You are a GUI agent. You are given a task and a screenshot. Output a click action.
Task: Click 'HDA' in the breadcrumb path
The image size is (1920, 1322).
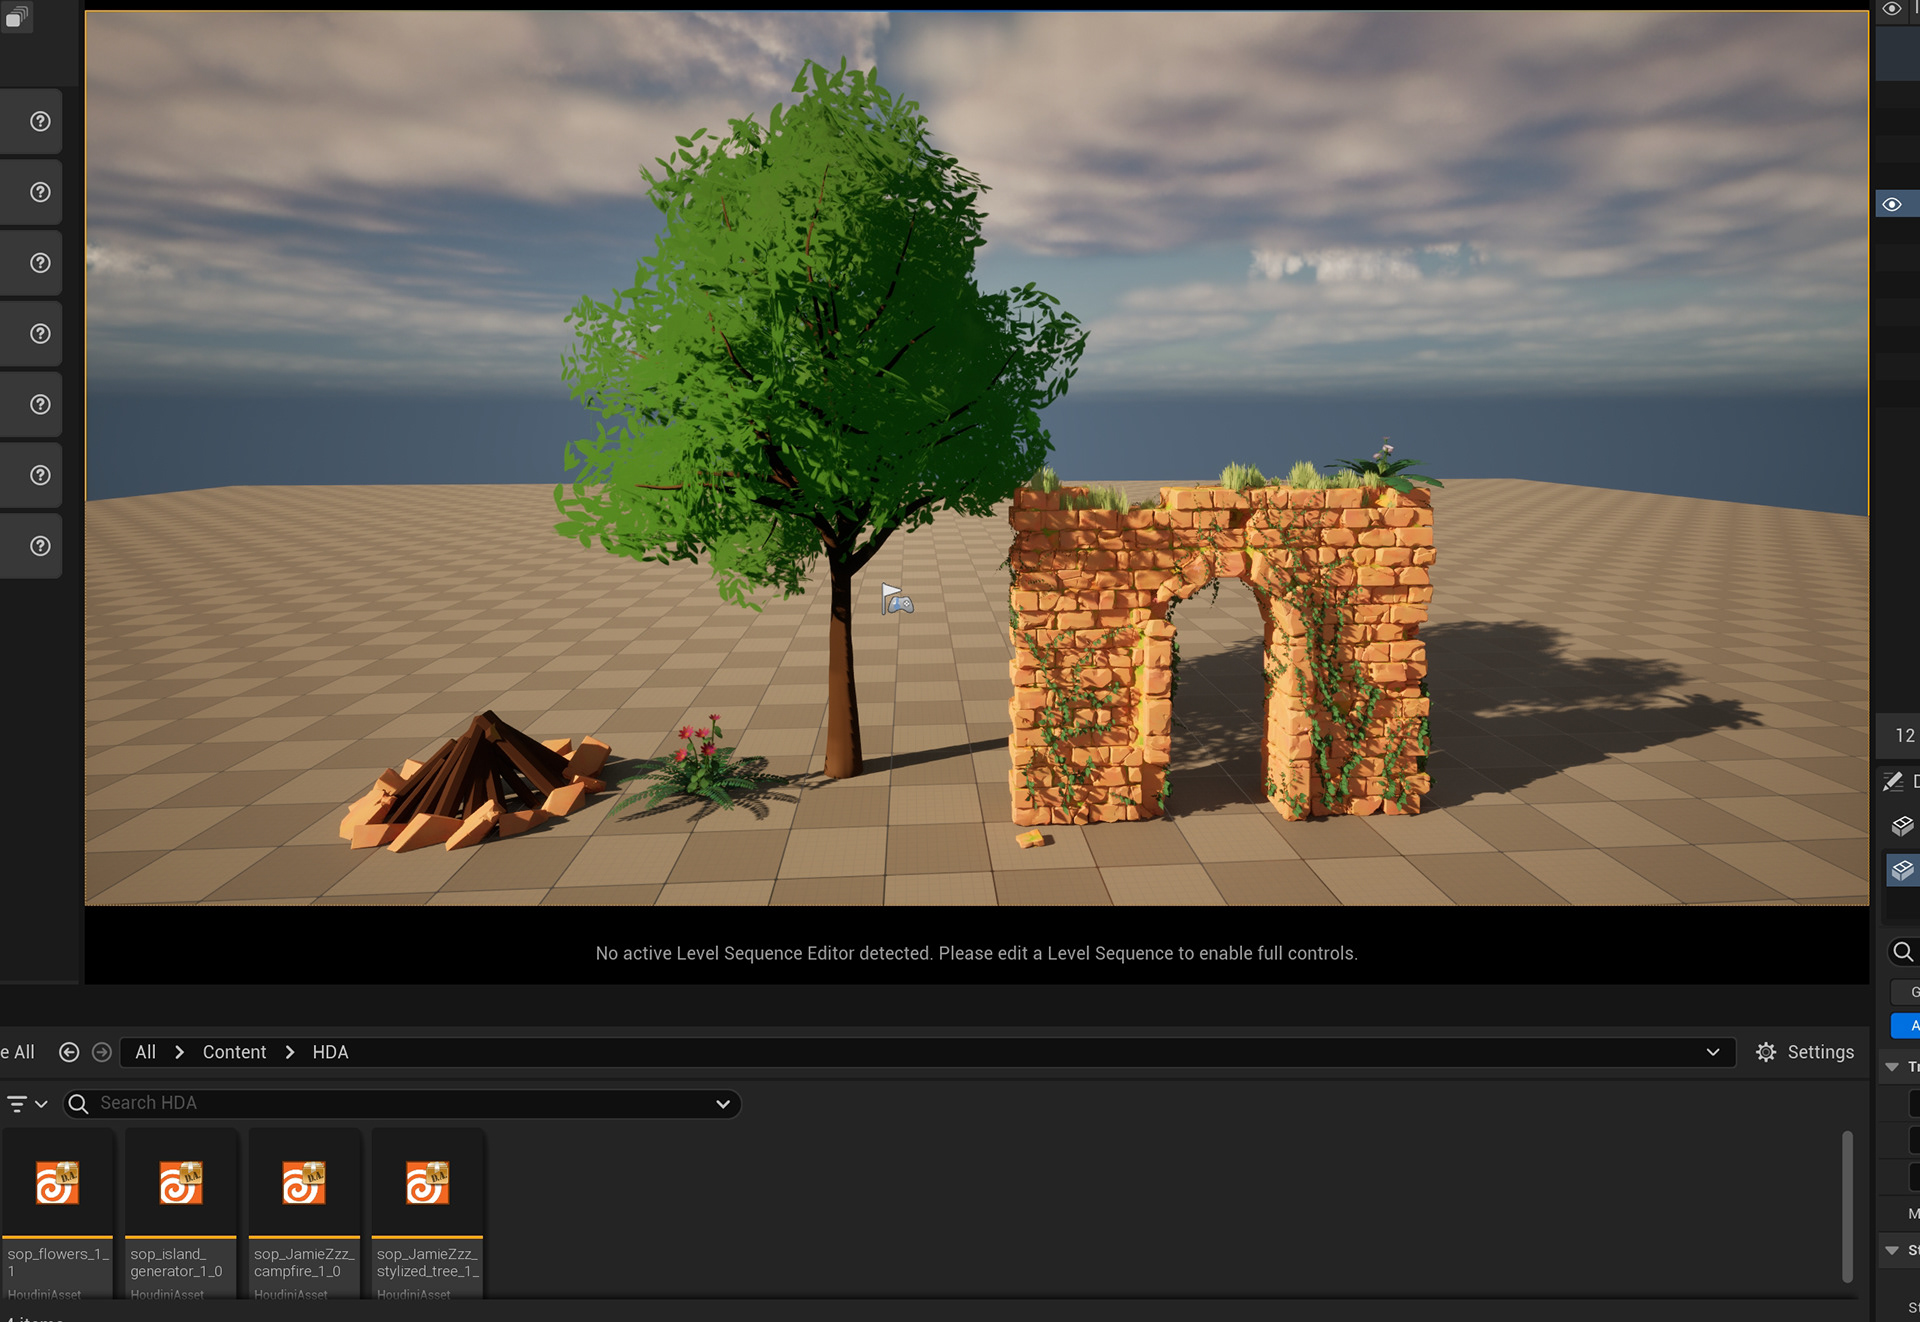[330, 1052]
